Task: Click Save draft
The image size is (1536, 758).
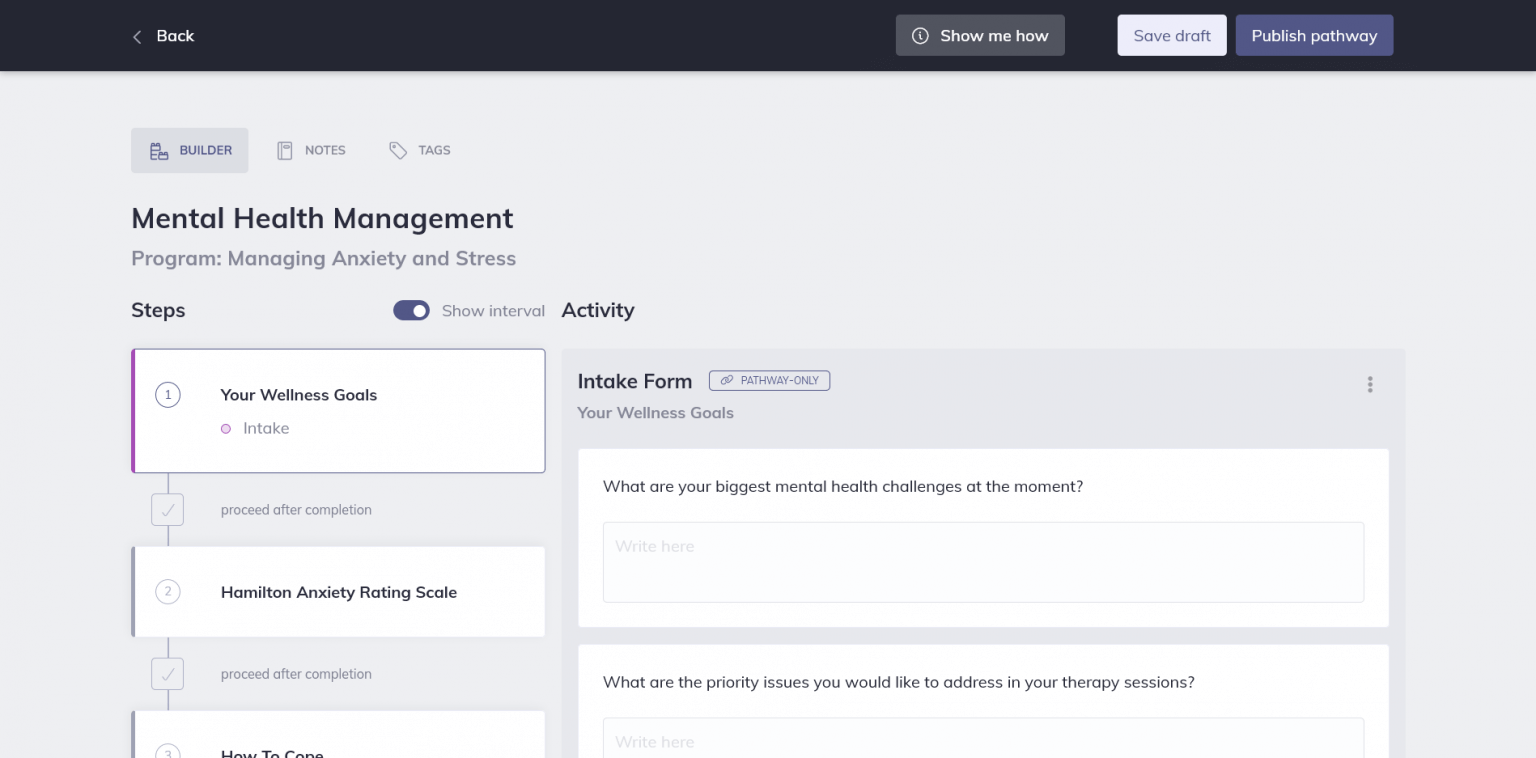Action: tap(1171, 35)
